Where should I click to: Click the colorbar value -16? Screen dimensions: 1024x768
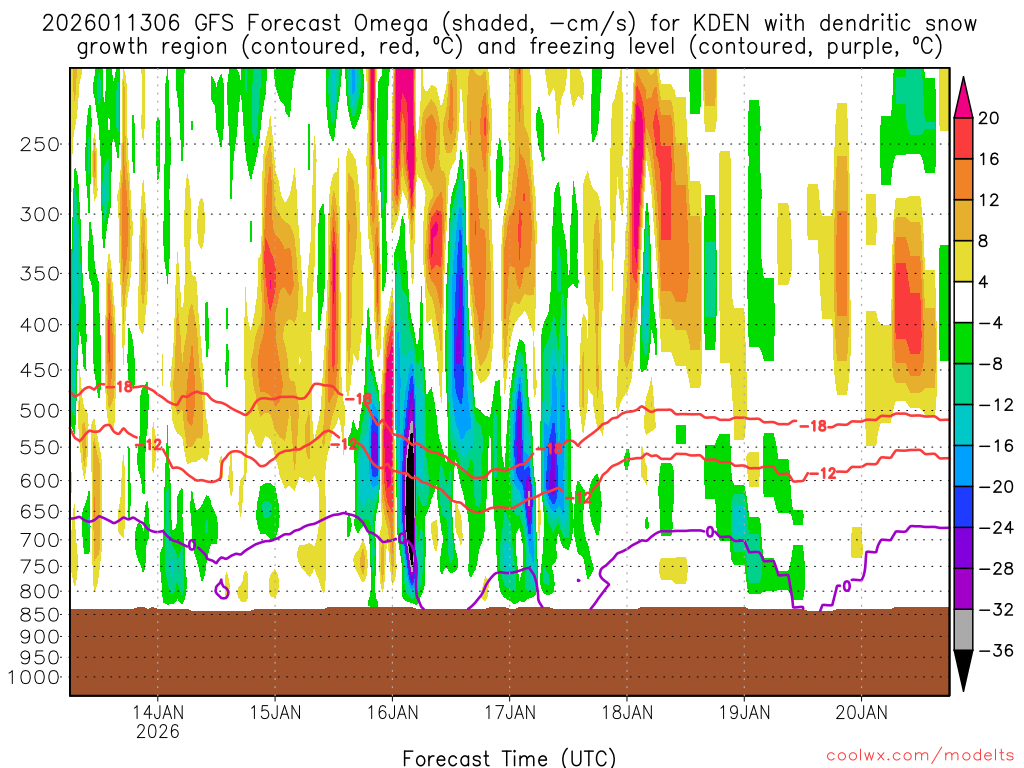[995, 446]
